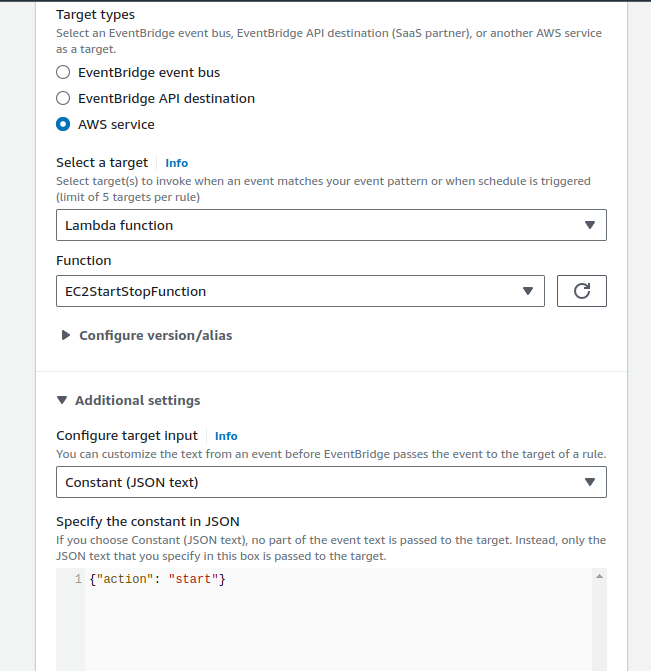Click the JSON editor scroll-up arrow
651x671 pixels.
[x=599, y=576]
